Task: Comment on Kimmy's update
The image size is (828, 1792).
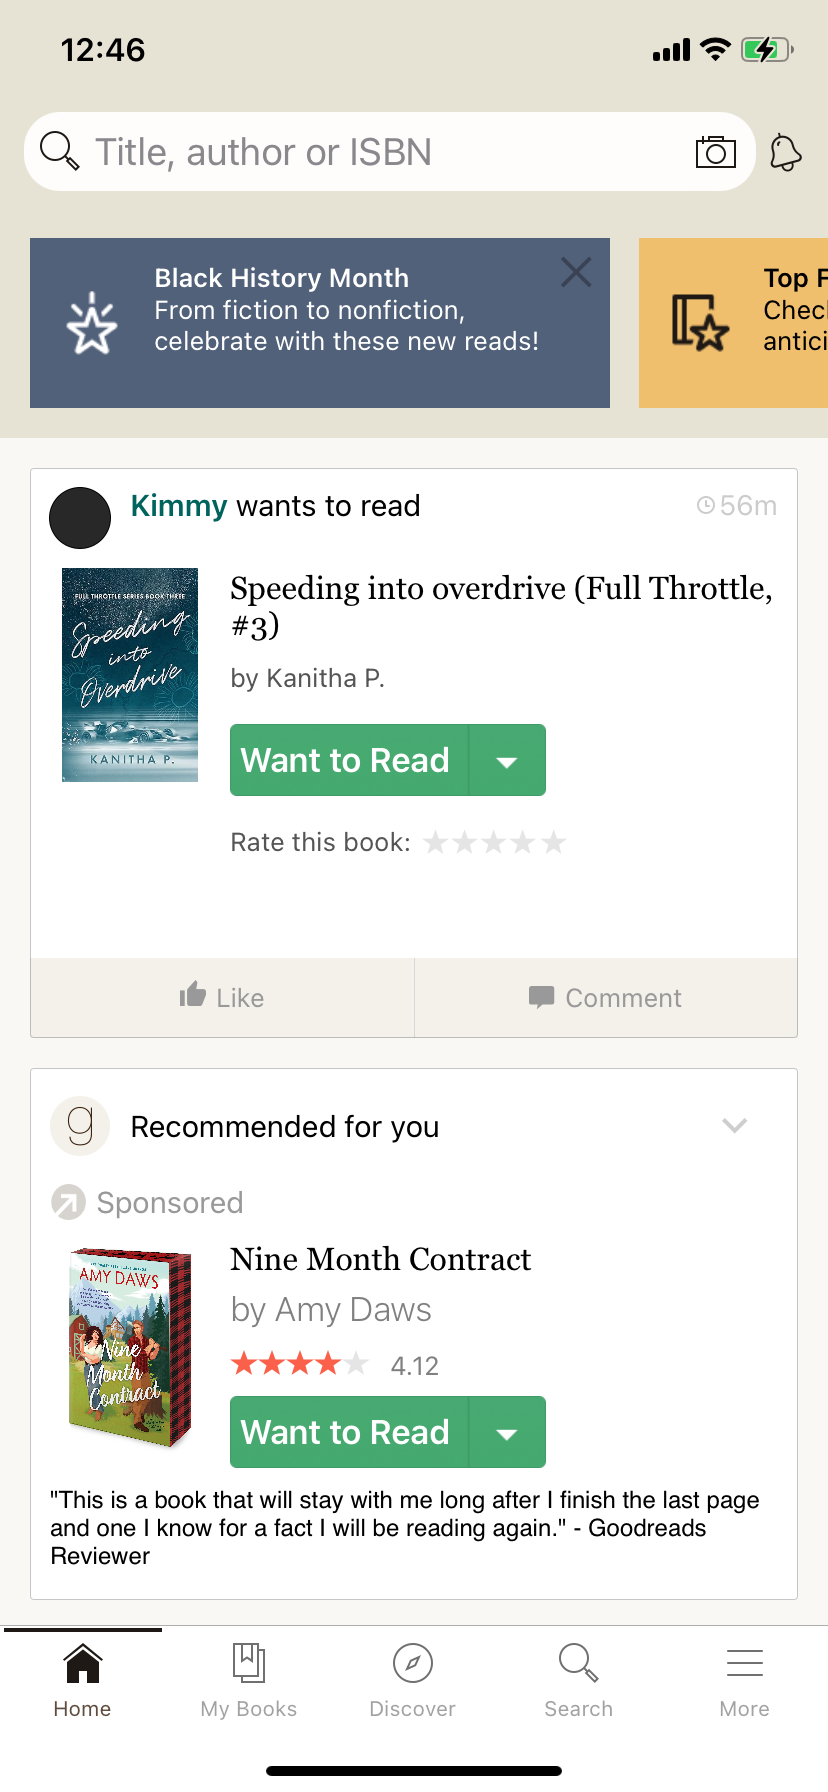Action: coord(606,997)
